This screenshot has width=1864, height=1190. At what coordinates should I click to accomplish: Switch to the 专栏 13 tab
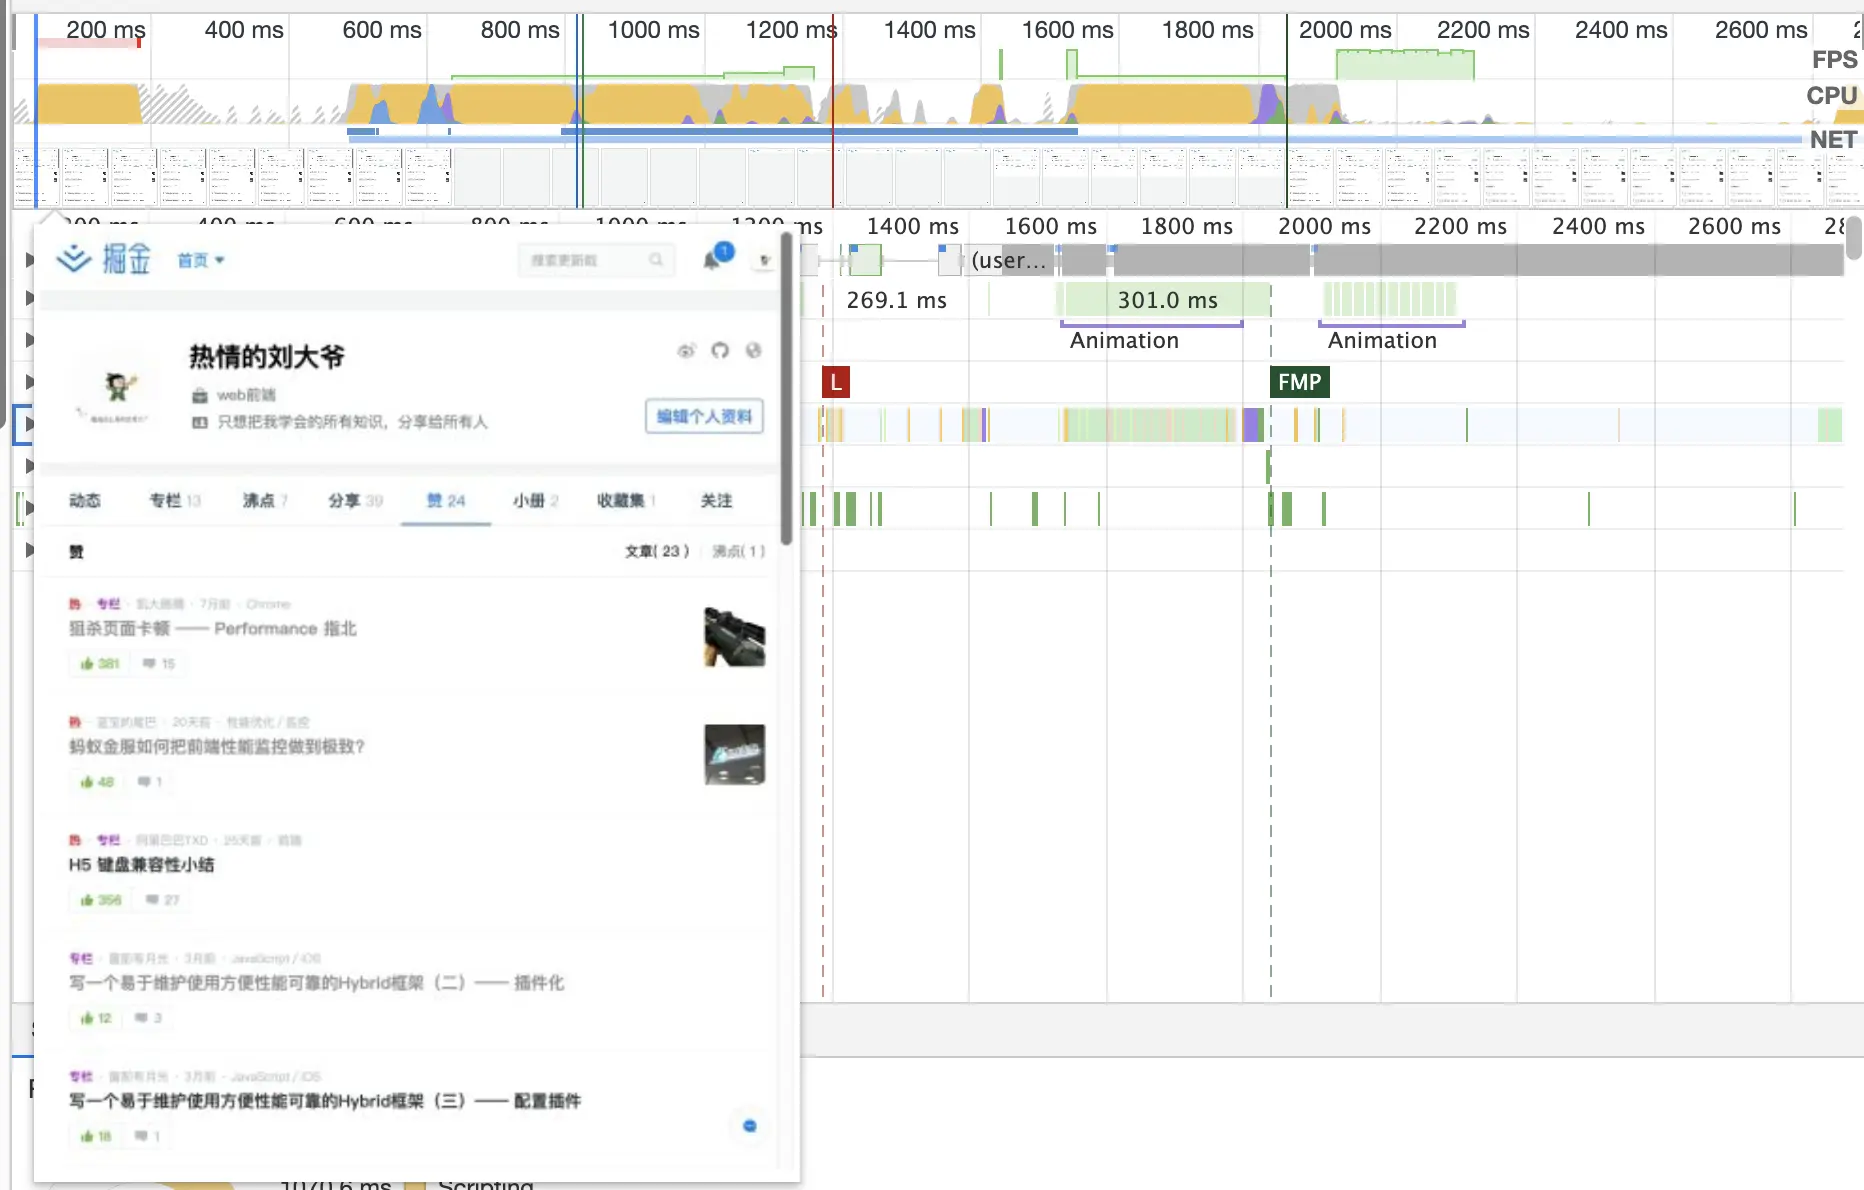[175, 501]
